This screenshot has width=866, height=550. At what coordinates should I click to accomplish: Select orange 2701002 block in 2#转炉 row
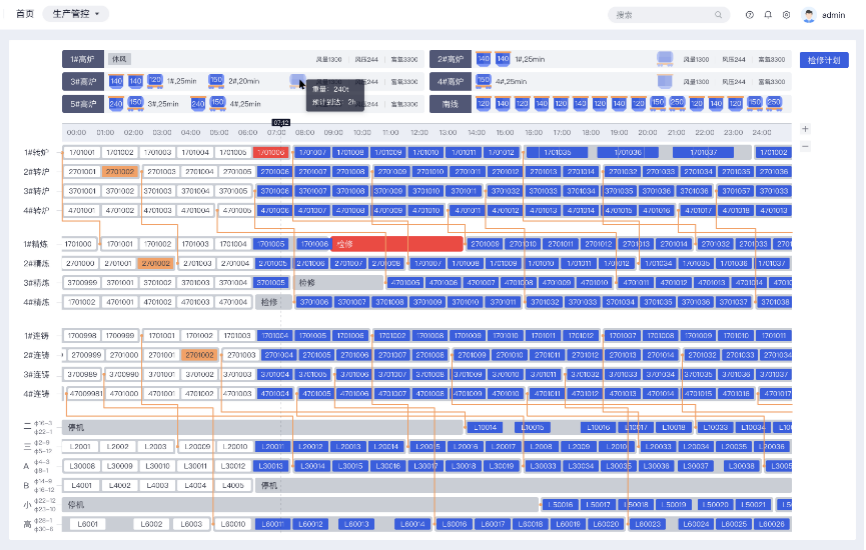(x=120, y=172)
